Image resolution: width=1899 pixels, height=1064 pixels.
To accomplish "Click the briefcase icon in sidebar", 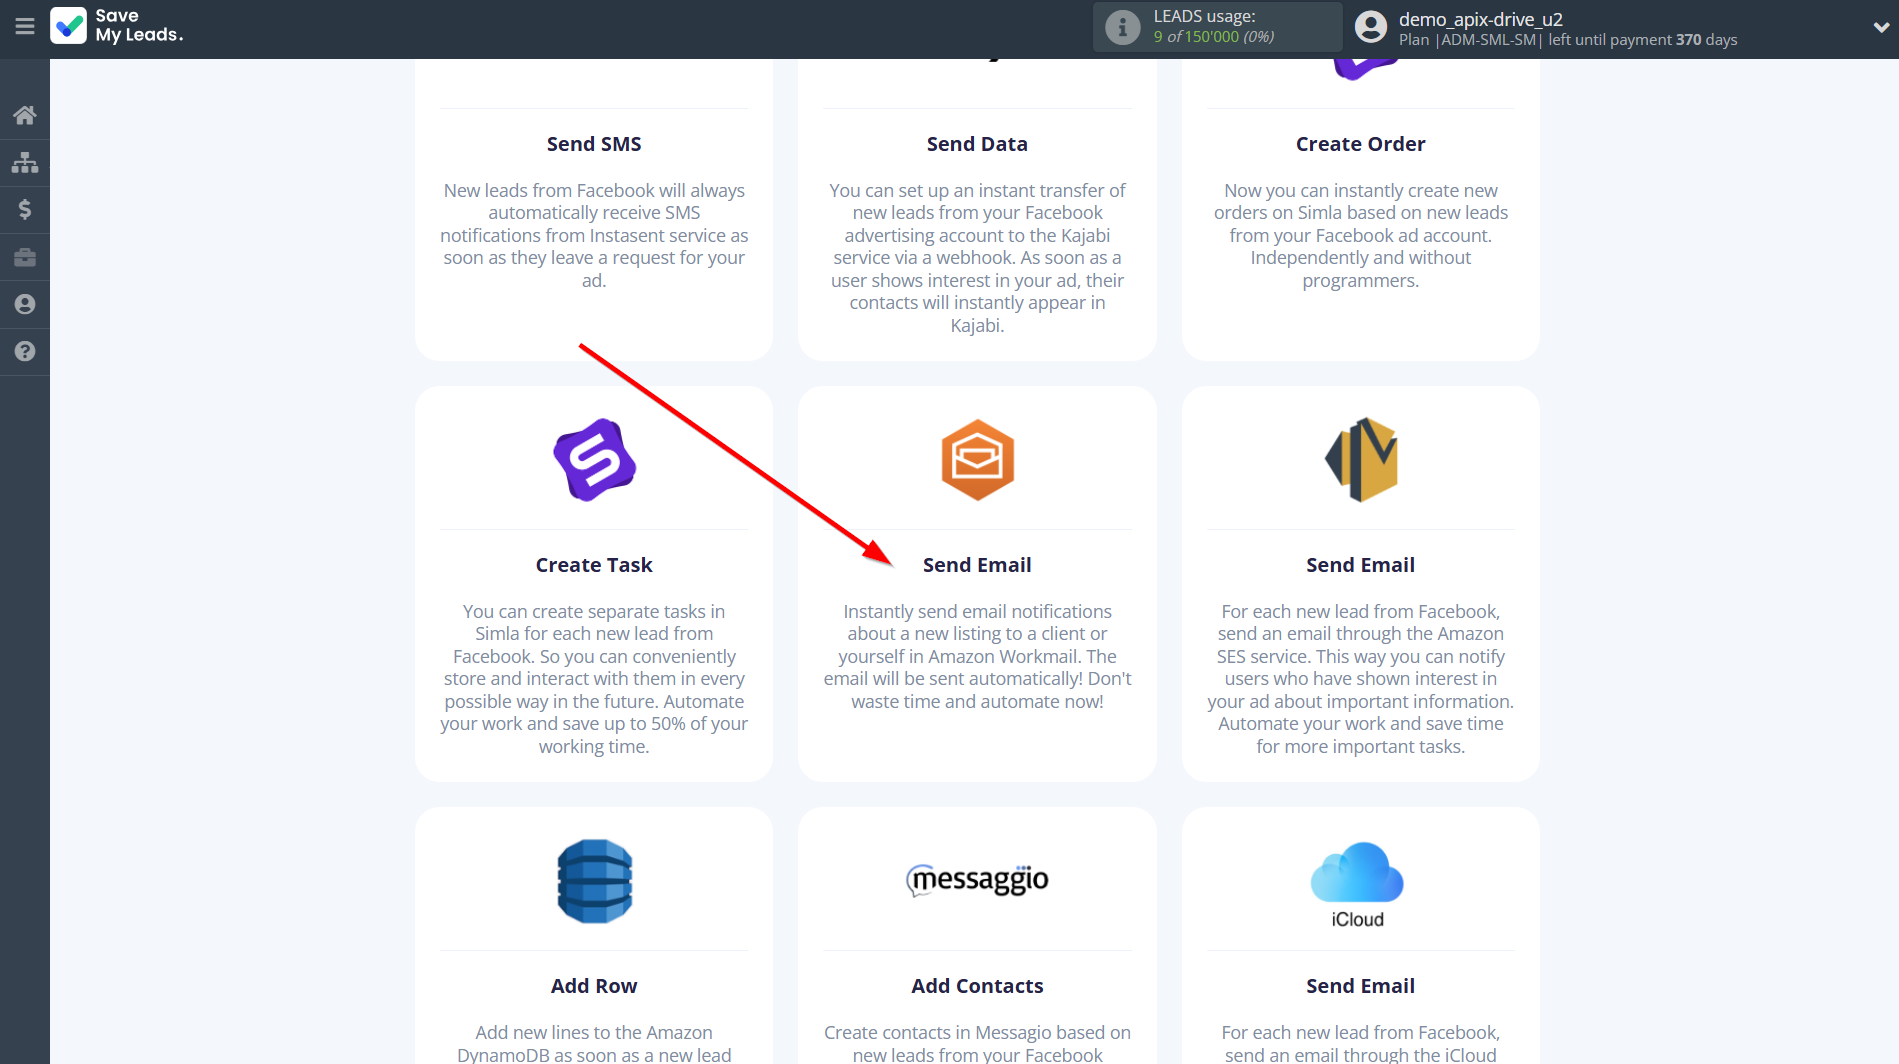I will 24,257.
